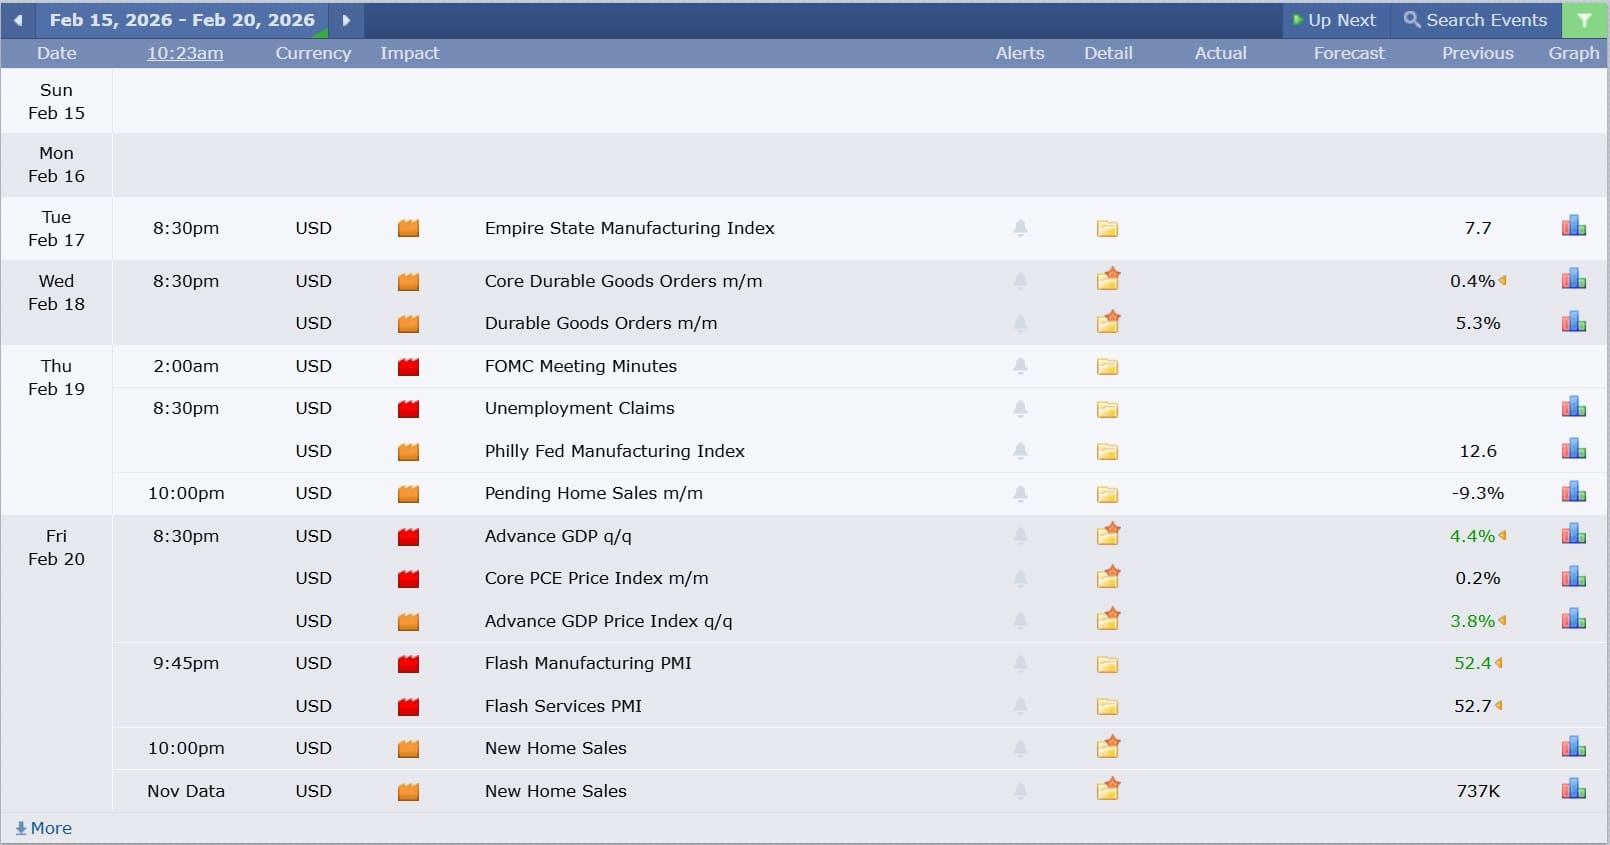Open graph for Empire State Manufacturing Index
1610x845 pixels.
click(1573, 227)
